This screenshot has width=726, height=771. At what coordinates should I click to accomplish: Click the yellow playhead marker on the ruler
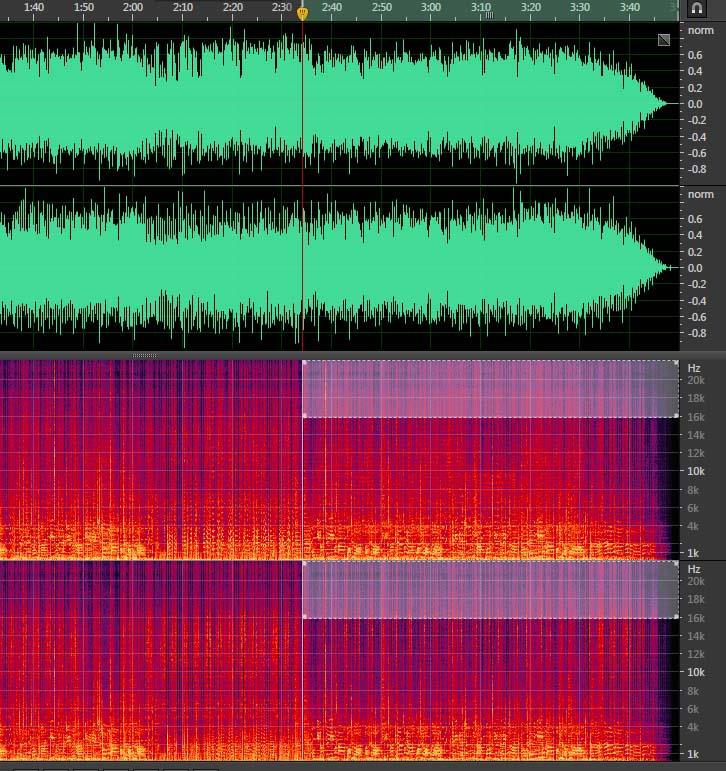click(302, 13)
